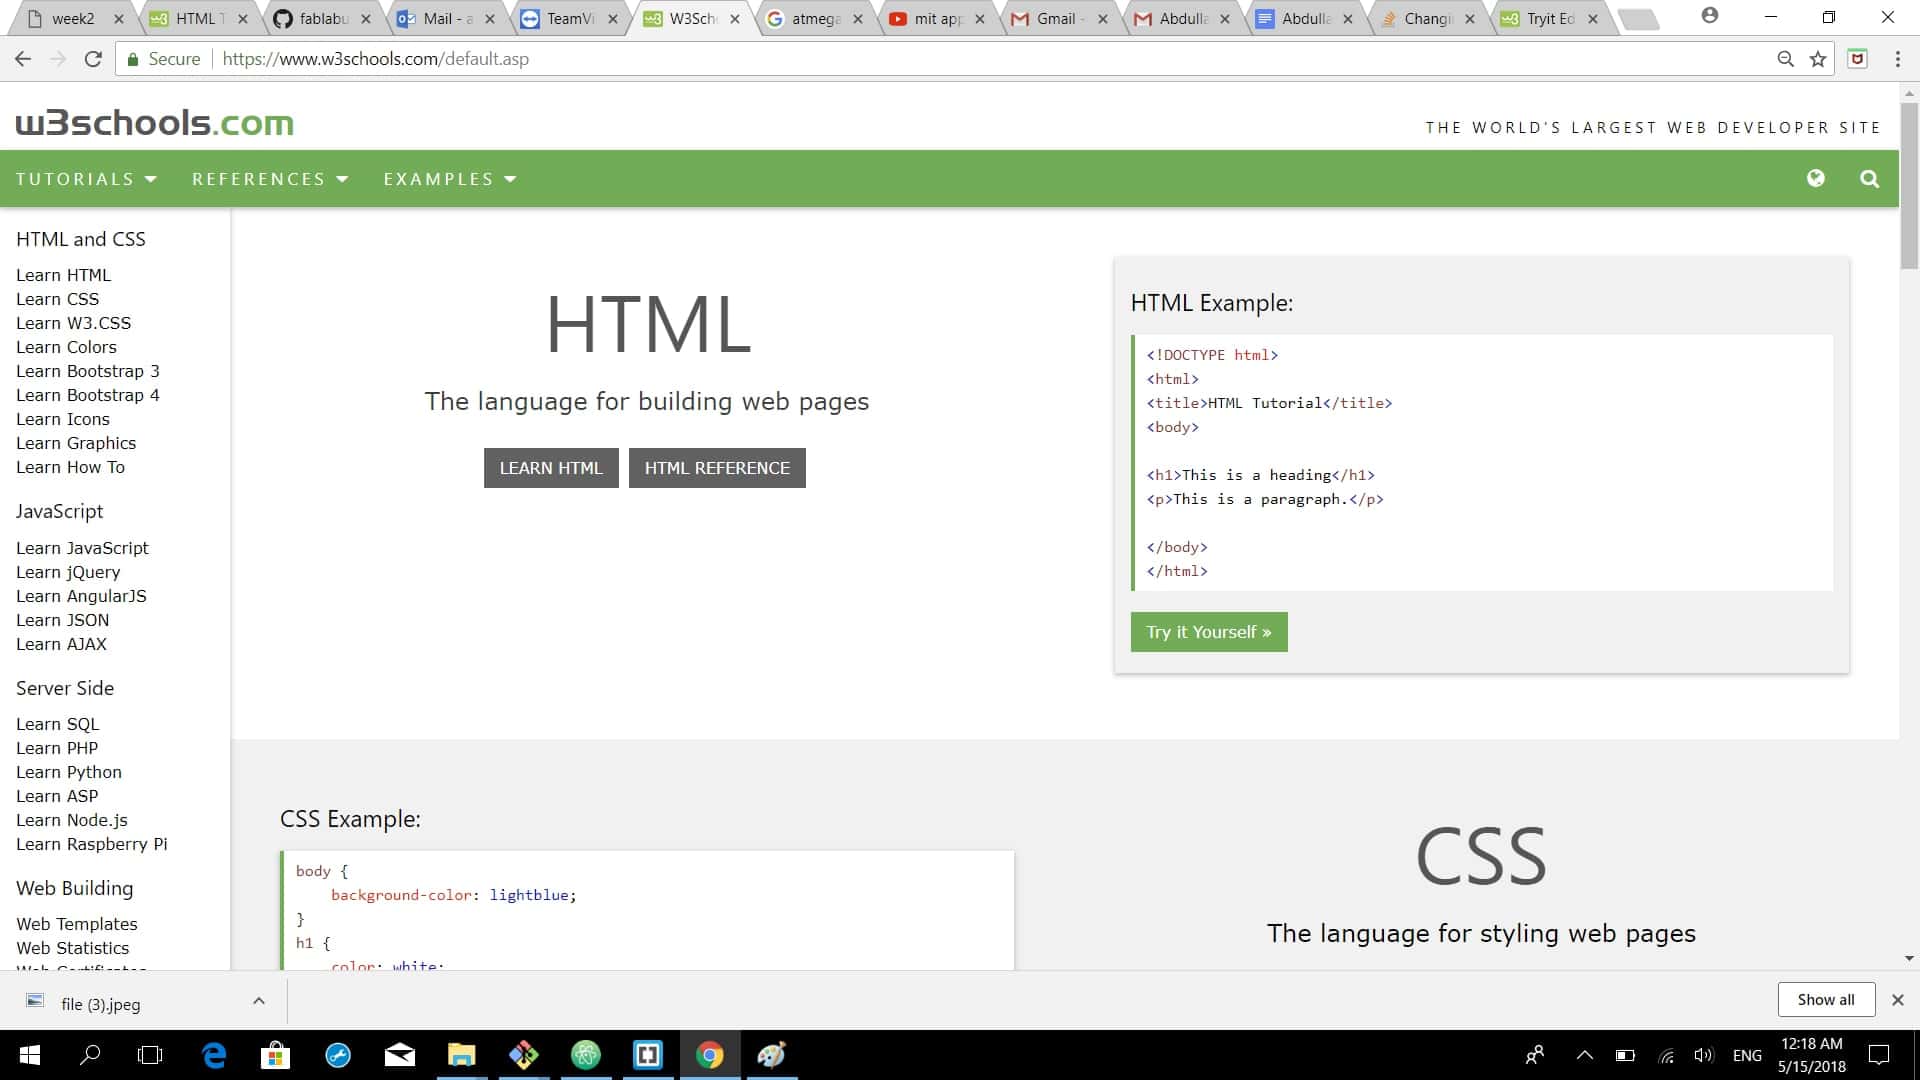Click the Chrome user profile icon
The image size is (1920, 1080).
(1710, 15)
